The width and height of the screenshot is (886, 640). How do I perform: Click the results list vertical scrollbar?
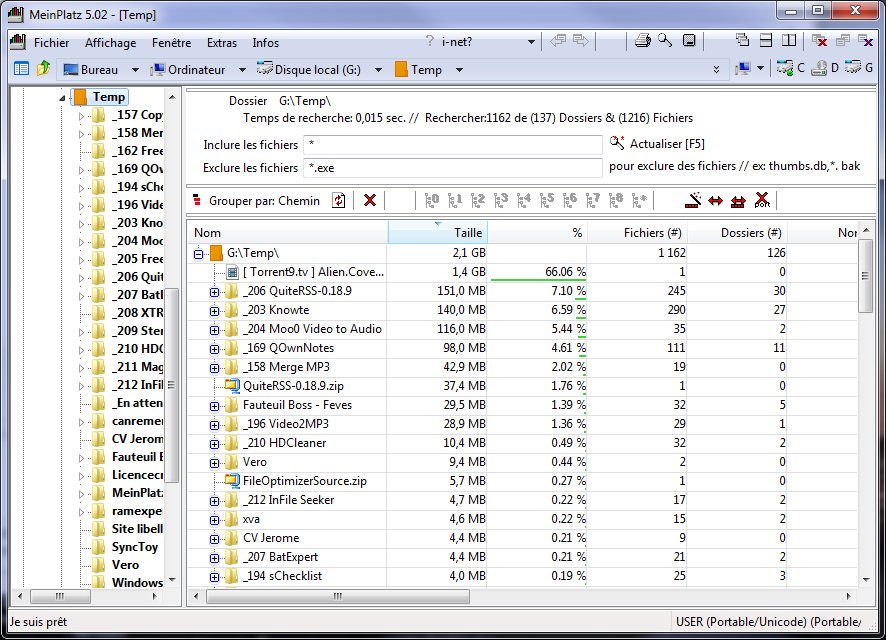866,276
